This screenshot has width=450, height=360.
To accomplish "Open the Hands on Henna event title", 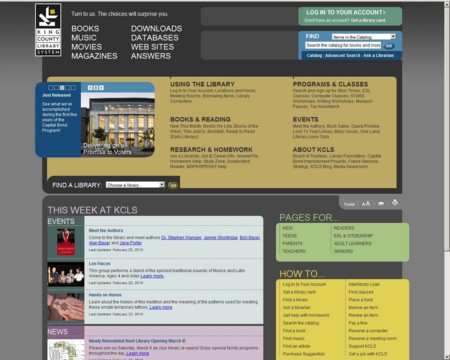I will 105,295.
